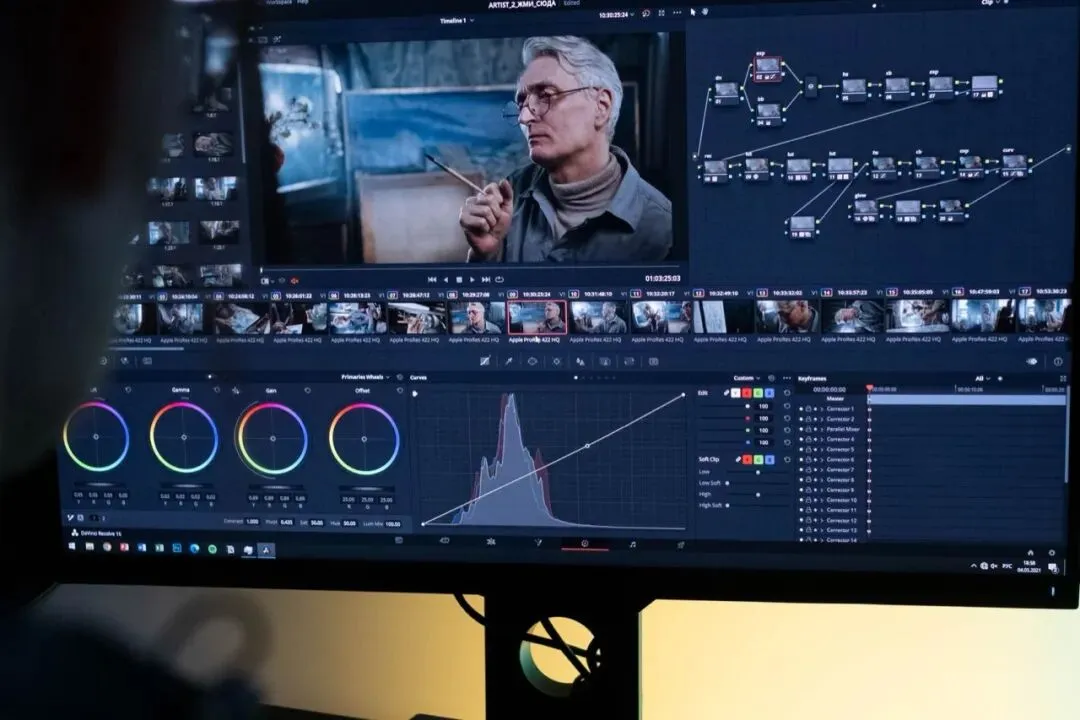Open the Blur palette
The image size is (1080, 720).
click(581, 361)
